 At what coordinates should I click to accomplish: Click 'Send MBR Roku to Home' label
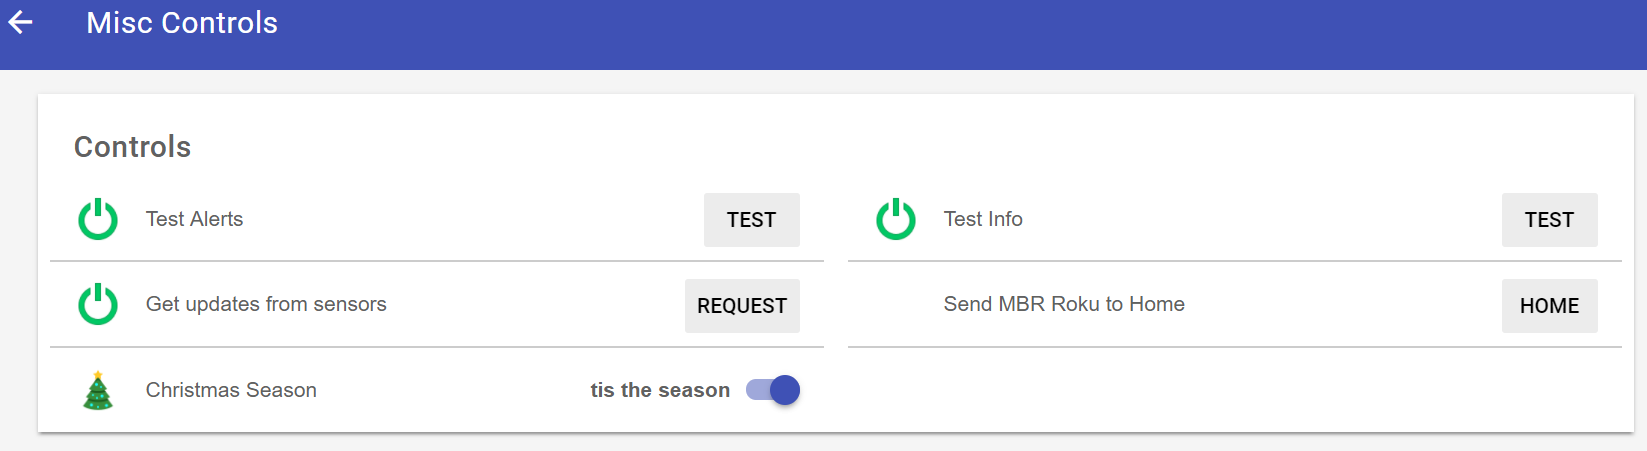pos(1064,304)
